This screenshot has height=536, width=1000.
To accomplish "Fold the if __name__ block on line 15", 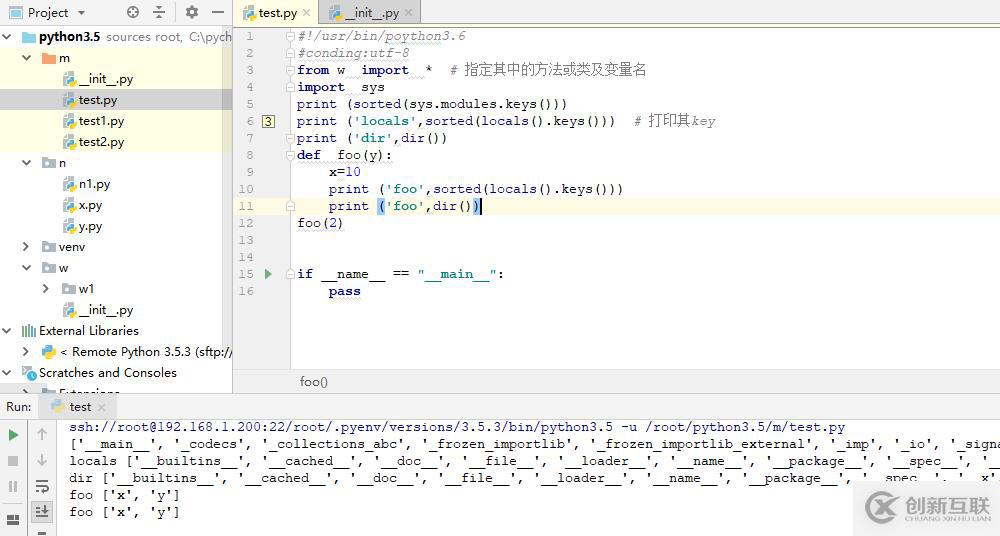I will 291,274.
